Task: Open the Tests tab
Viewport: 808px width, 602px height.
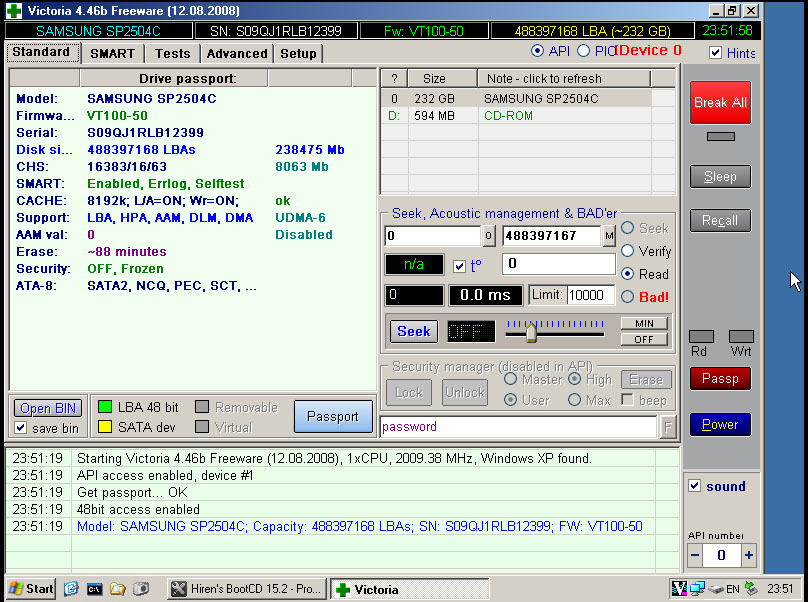Action: (x=173, y=54)
